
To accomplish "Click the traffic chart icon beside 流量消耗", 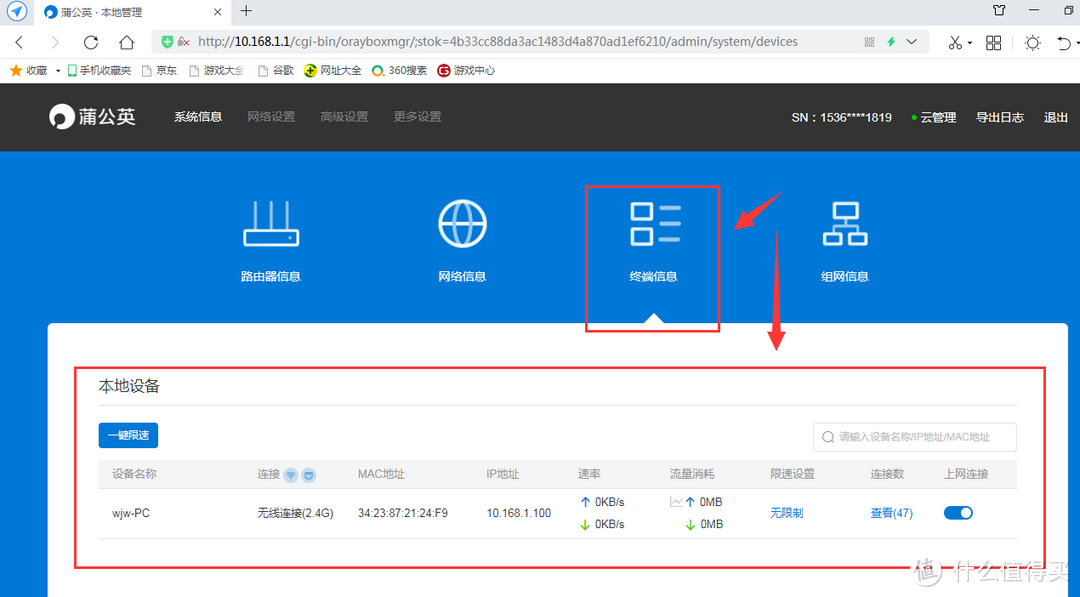I will point(676,501).
